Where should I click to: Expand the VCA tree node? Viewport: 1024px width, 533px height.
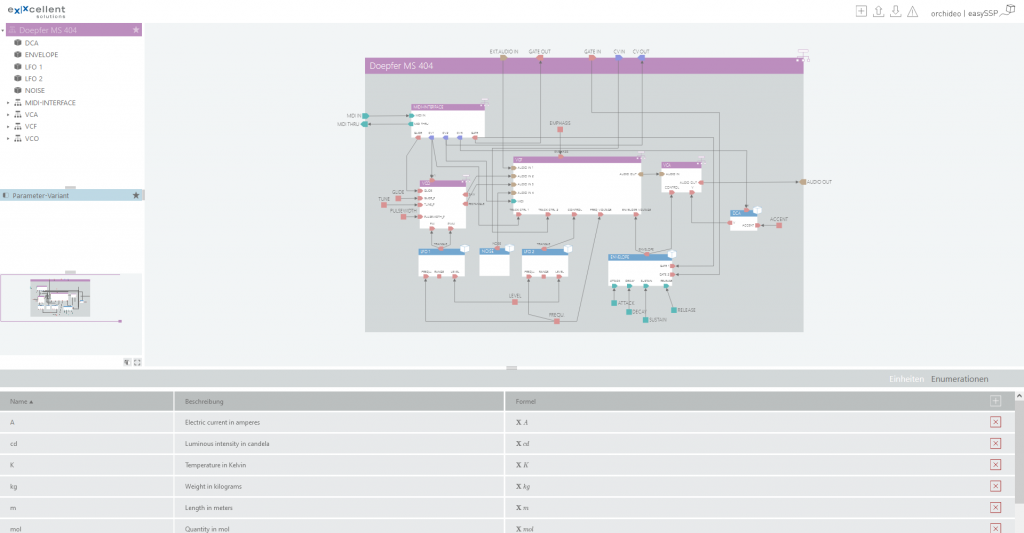click(8, 114)
